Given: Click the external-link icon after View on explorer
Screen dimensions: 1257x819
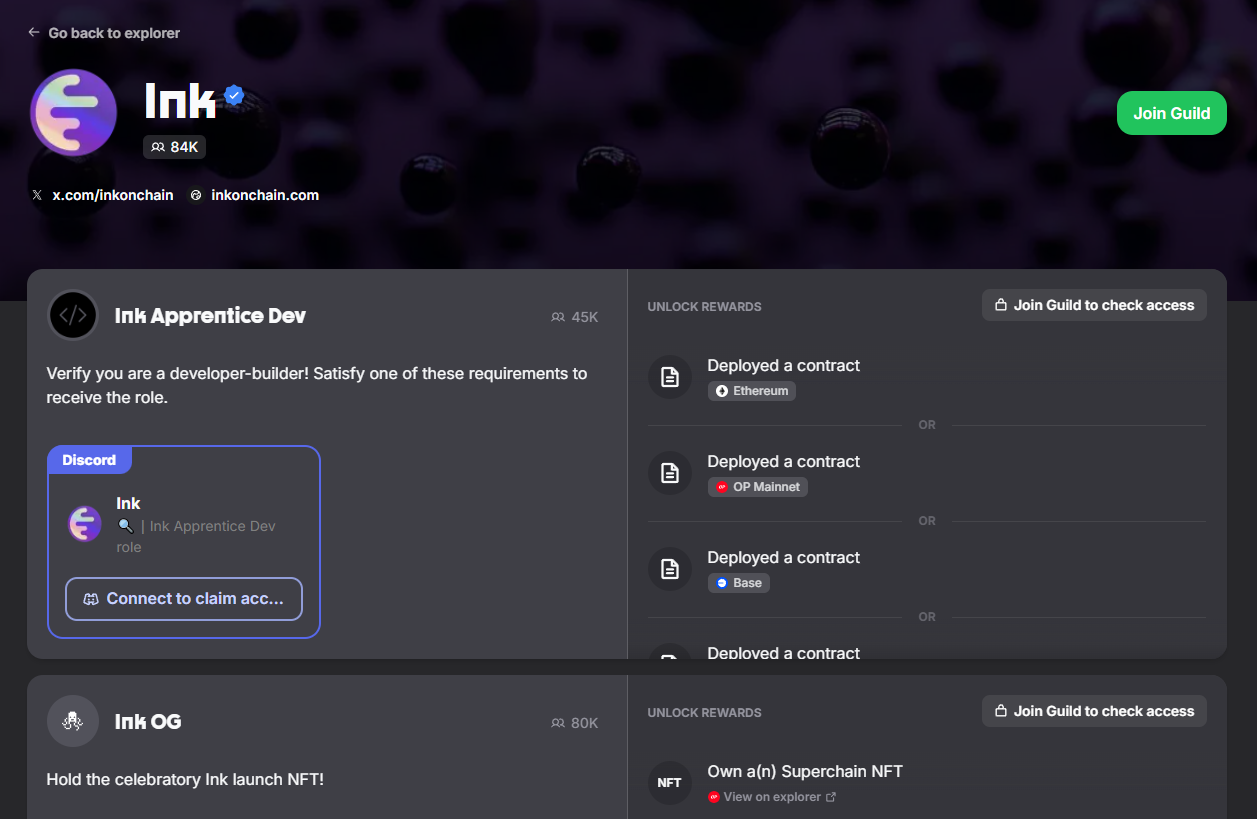Looking at the screenshot, I should (x=831, y=797).
